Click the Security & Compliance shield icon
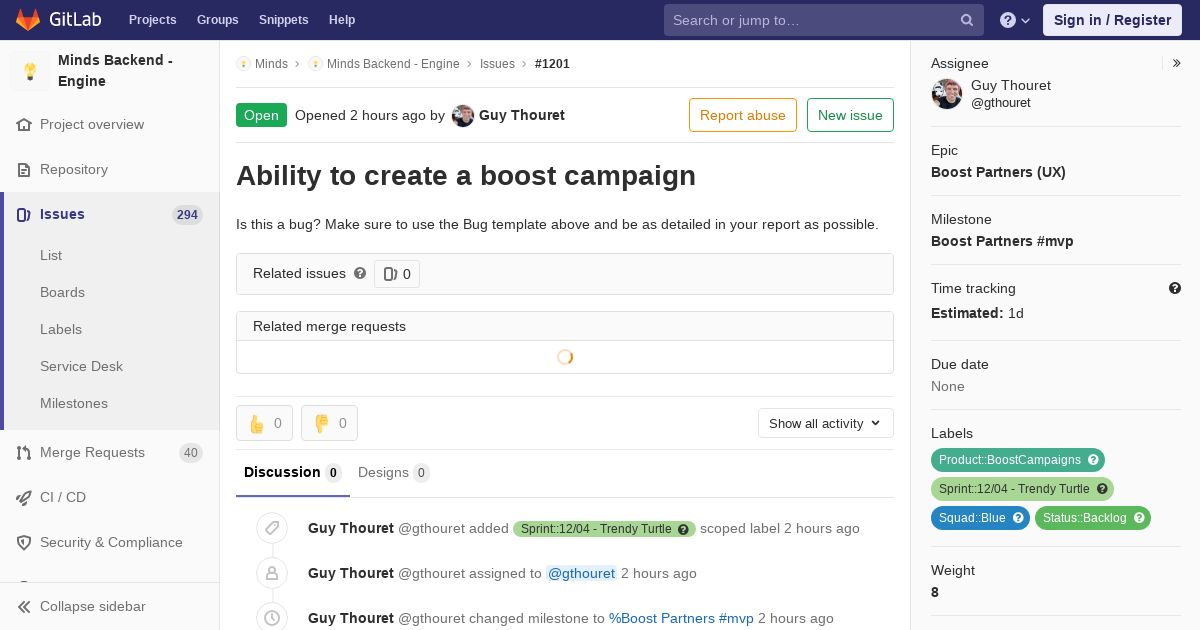 (24, 543)
